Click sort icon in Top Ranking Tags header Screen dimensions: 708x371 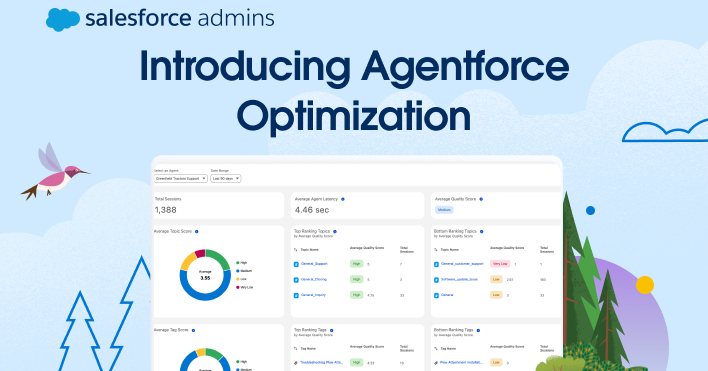pos(296,349)
